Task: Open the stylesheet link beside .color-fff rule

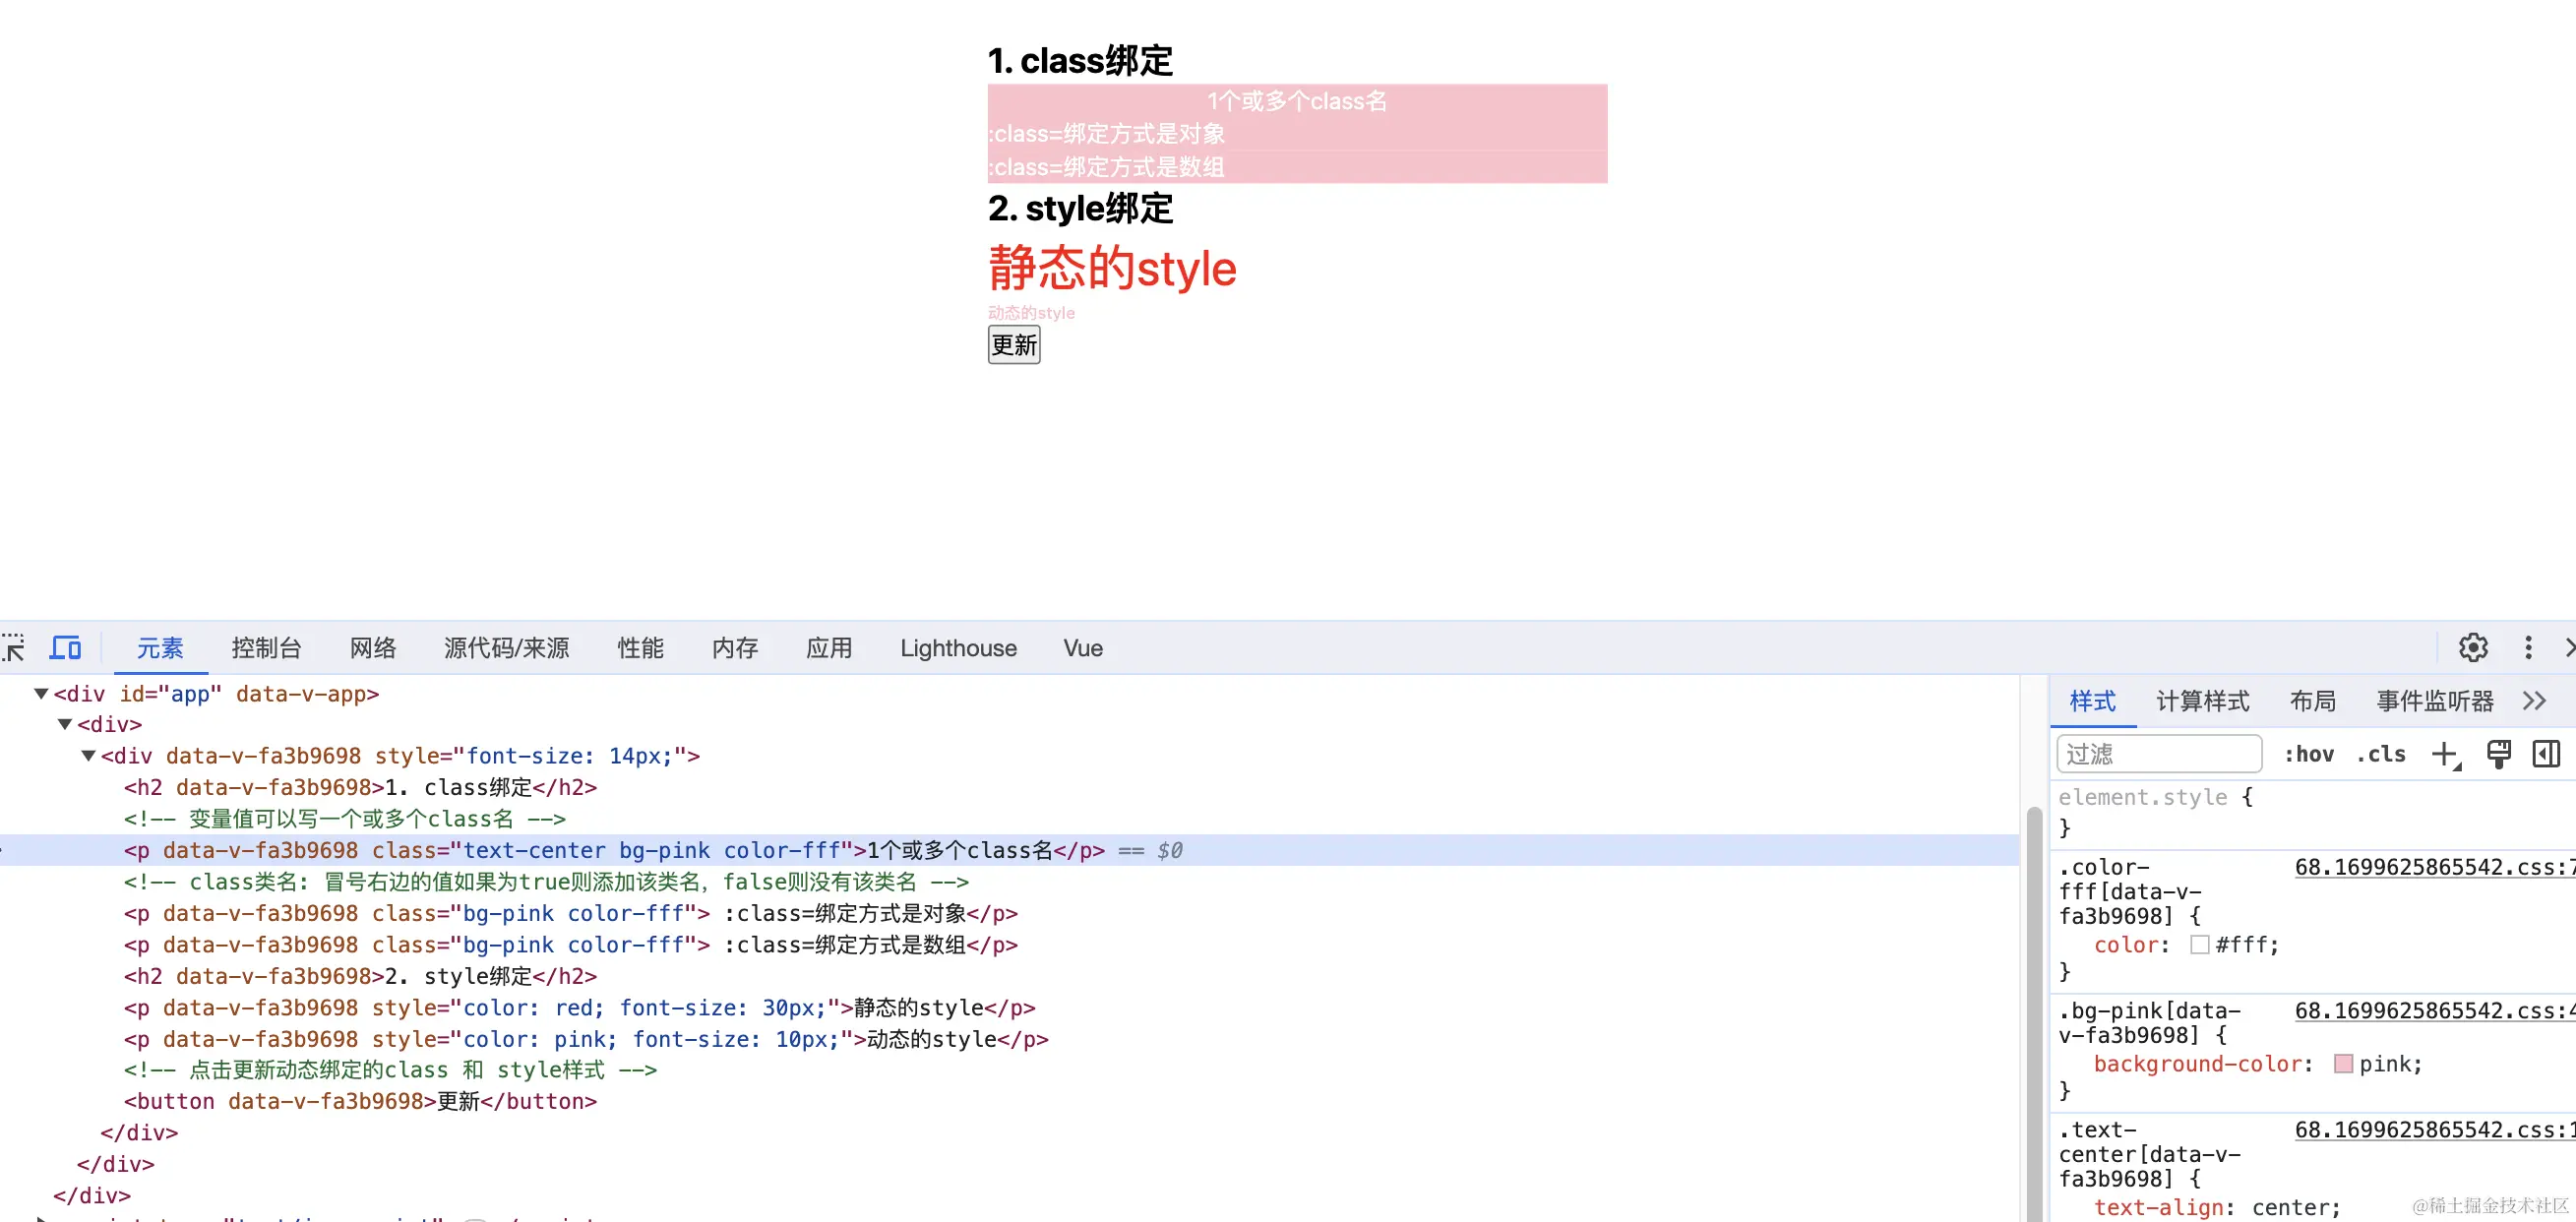Action: (2432, 867)
